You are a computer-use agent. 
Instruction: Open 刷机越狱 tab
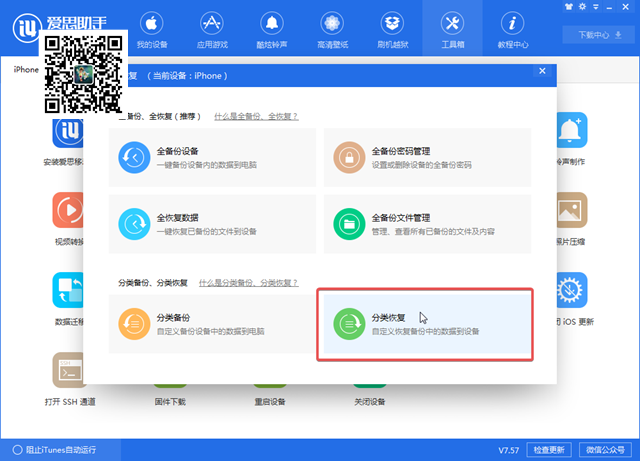point(392,30)
